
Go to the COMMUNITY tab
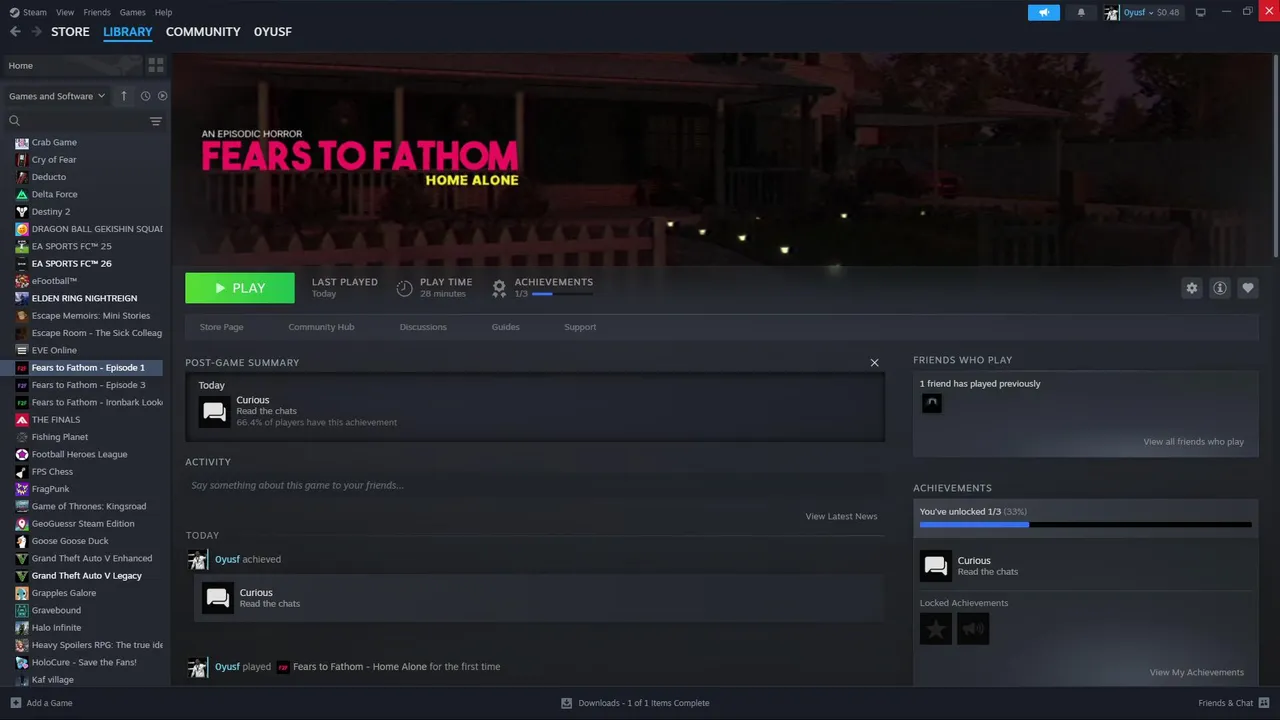pyautogui.click(x=203, y=32)
